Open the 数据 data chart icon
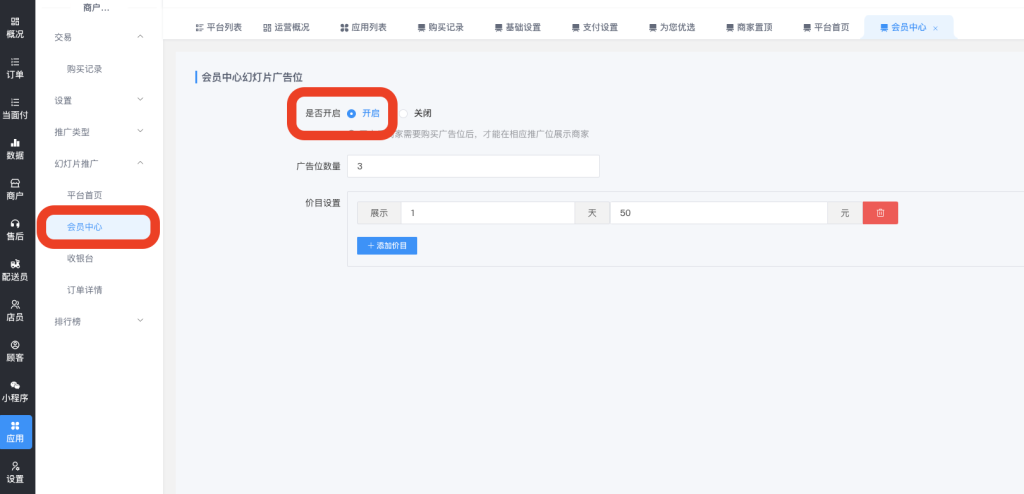 tap(15, 149)
